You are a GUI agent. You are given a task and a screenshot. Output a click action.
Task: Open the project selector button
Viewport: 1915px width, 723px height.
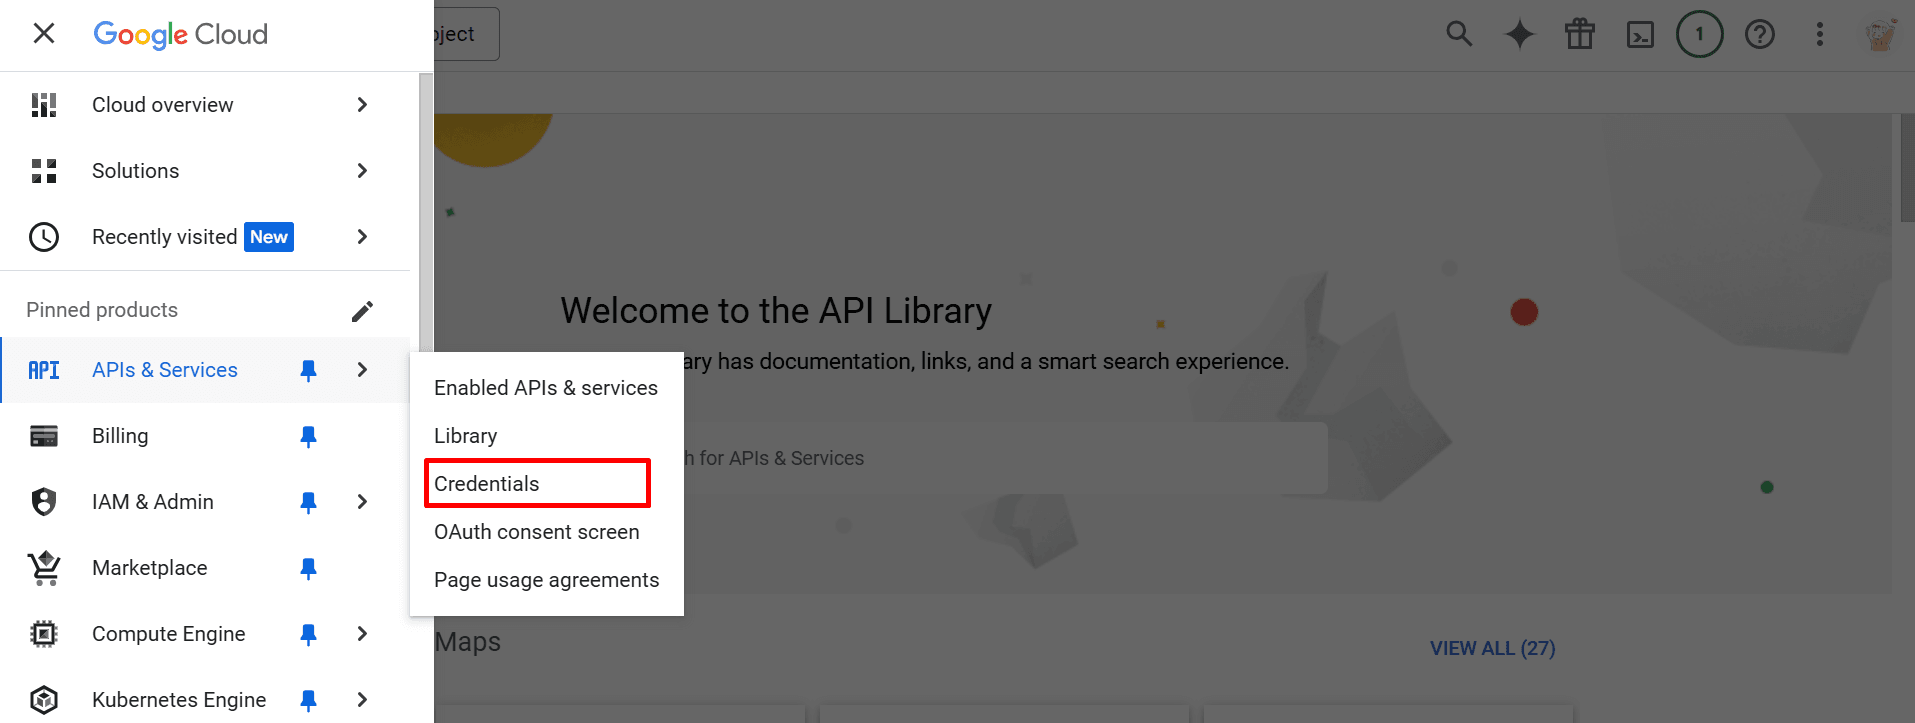pyautogui.click(x=466, y=34)
